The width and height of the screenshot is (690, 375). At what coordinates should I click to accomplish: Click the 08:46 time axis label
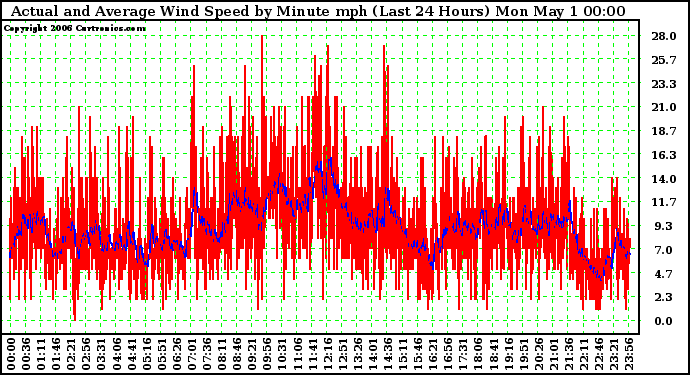pos(237,354)
